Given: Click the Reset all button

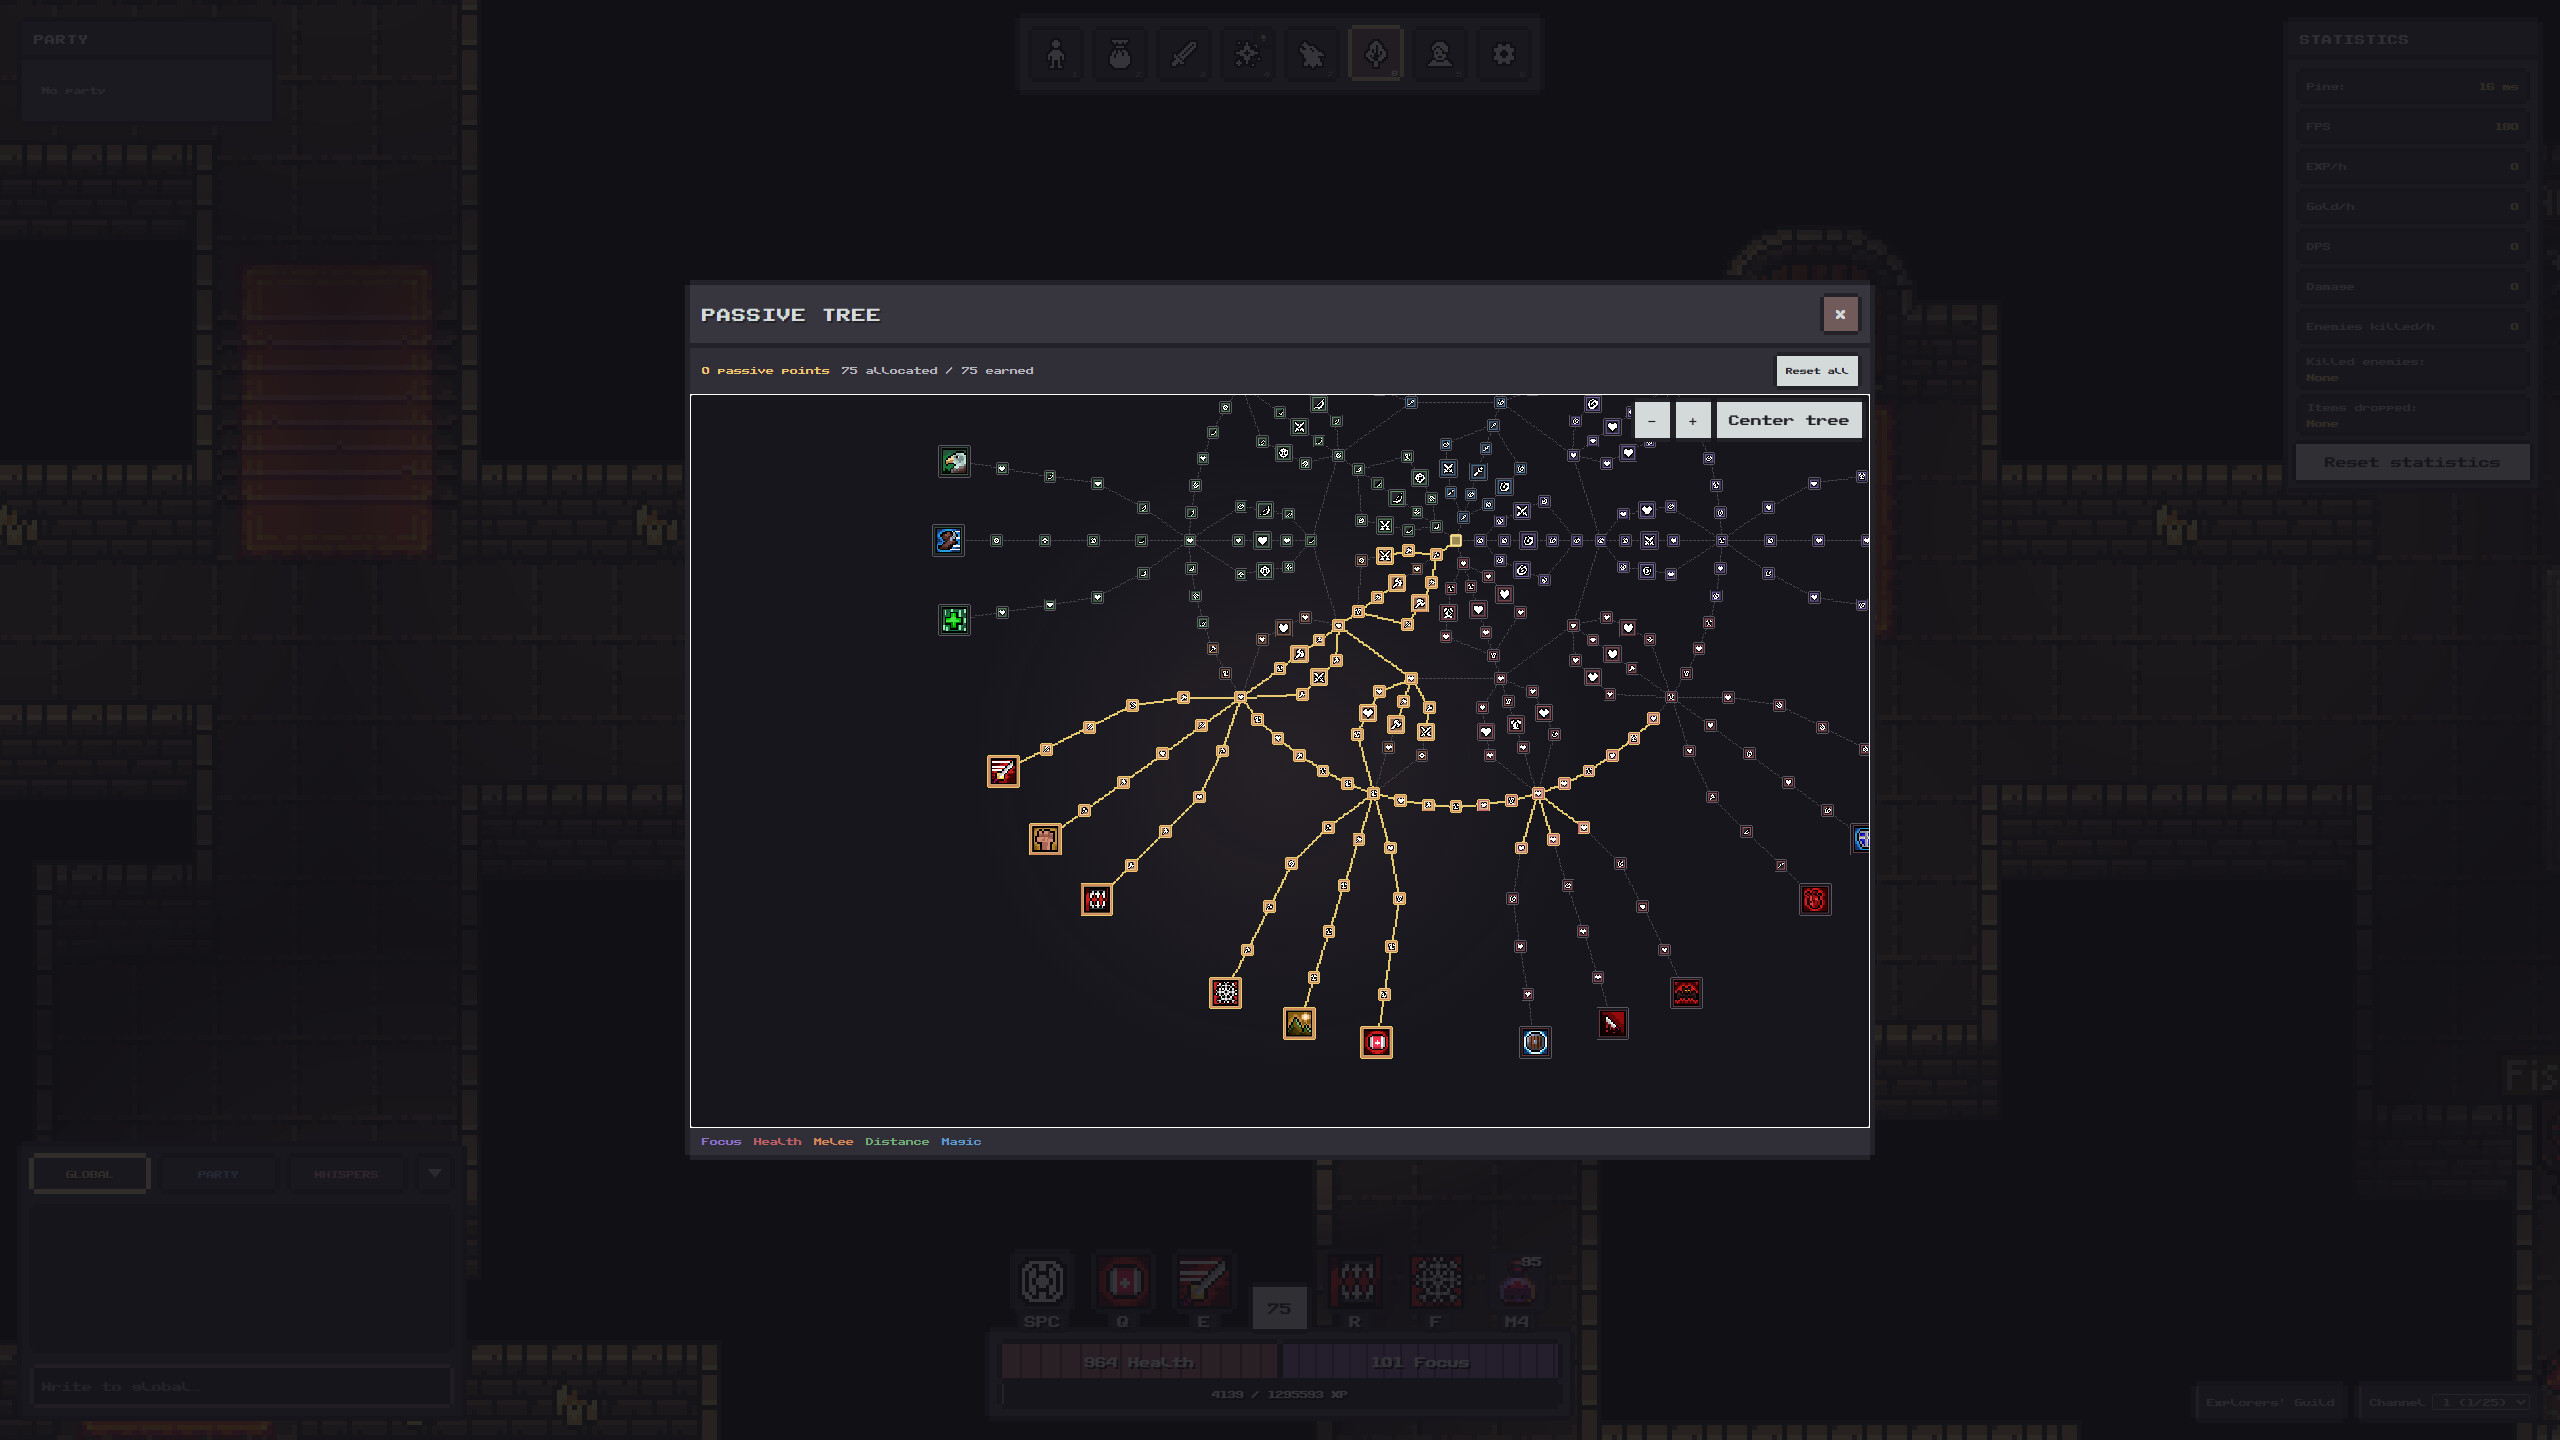Looking at the screenshot, I should point(1817,371).
